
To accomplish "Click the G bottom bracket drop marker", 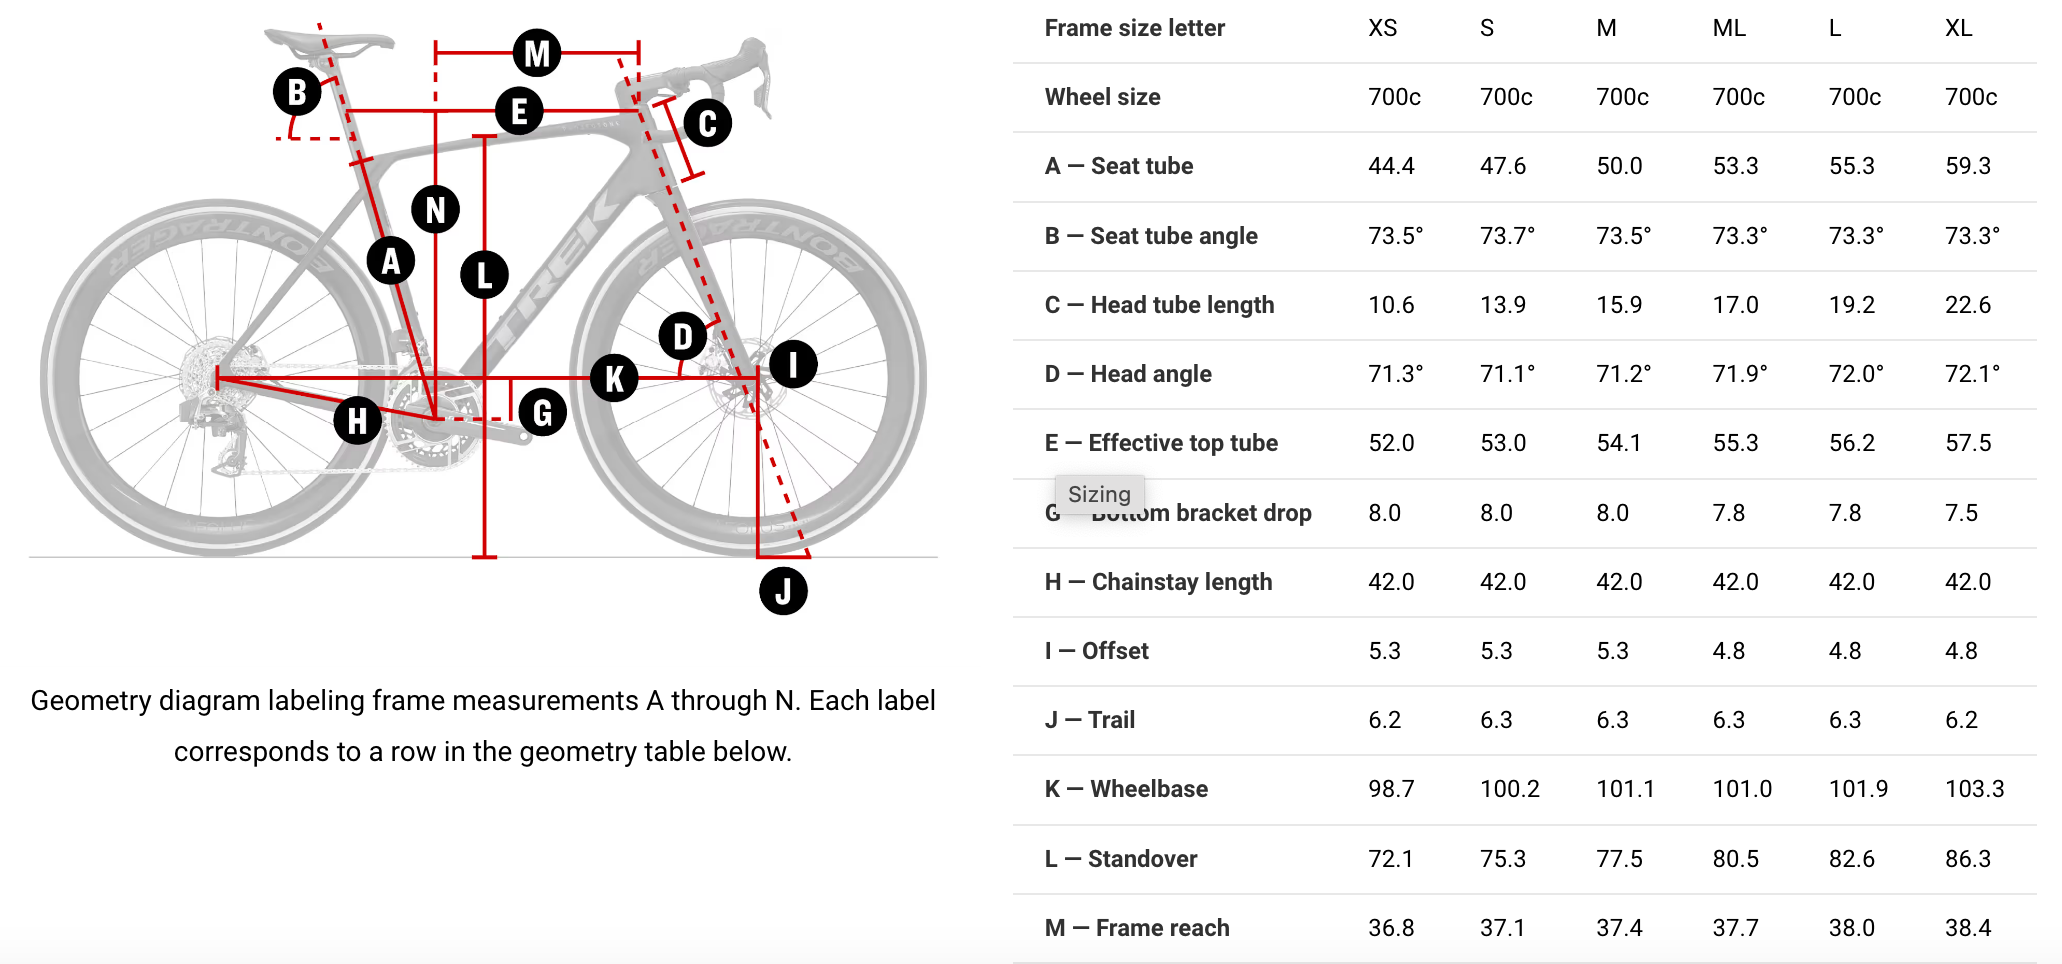I will [542, 412].
